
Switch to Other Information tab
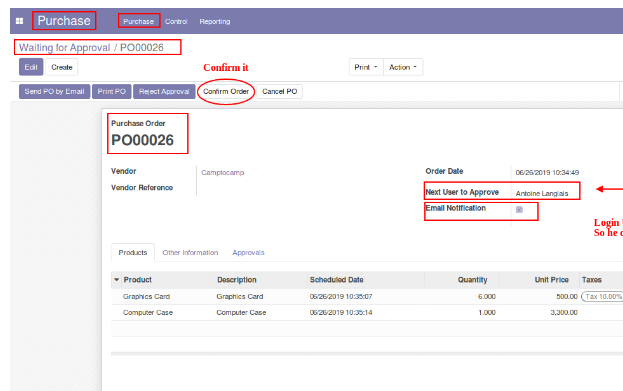coord(190,253)
